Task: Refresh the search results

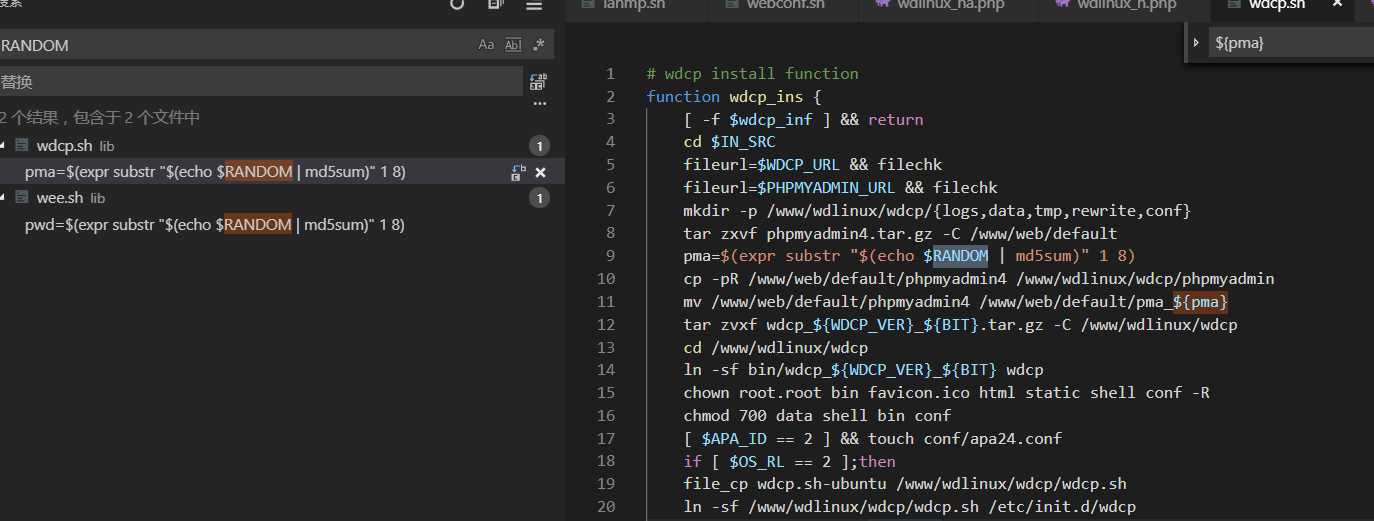Action: coord(457,4)
